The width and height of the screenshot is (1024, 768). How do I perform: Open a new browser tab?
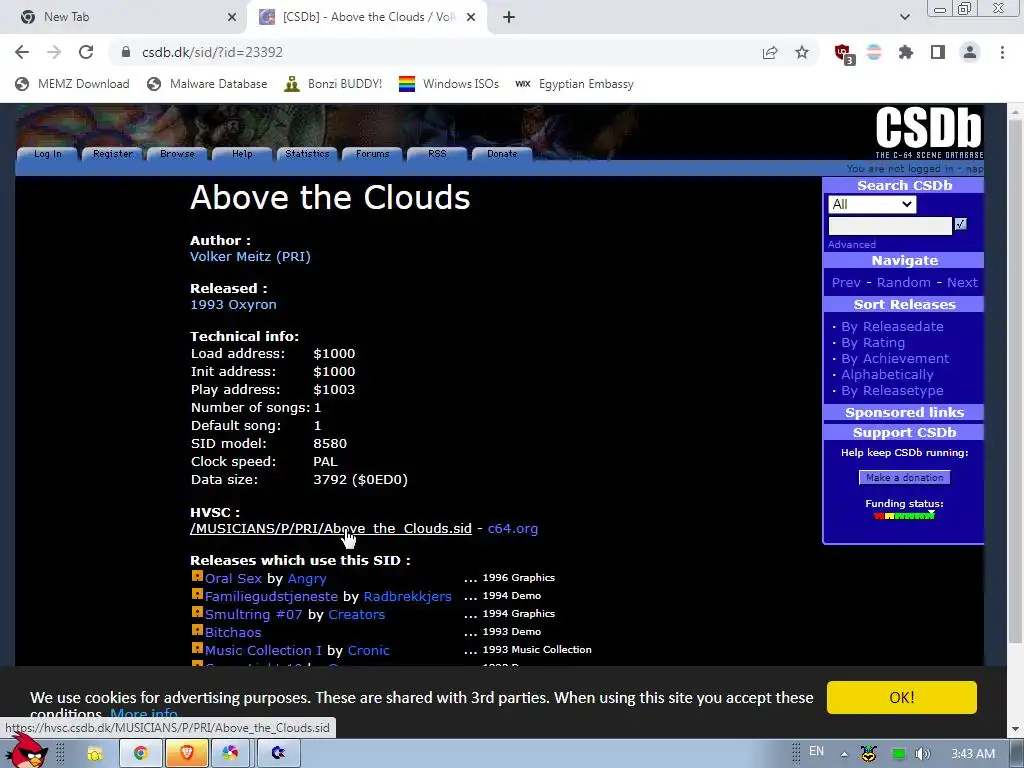click(x=509, y=17)
